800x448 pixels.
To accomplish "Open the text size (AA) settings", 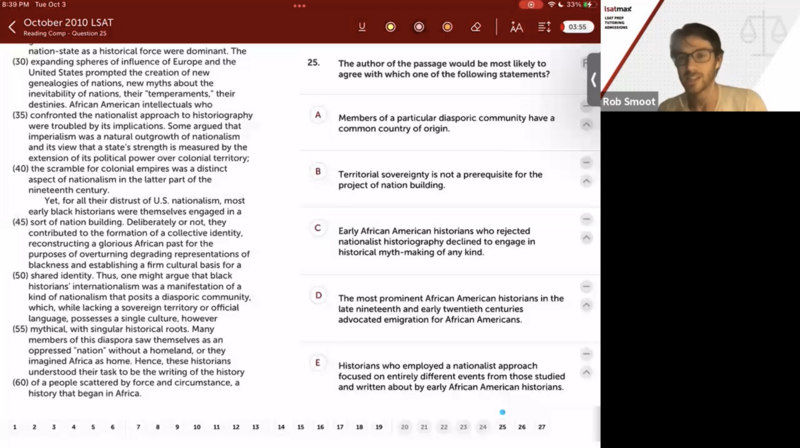I will 516,27.
